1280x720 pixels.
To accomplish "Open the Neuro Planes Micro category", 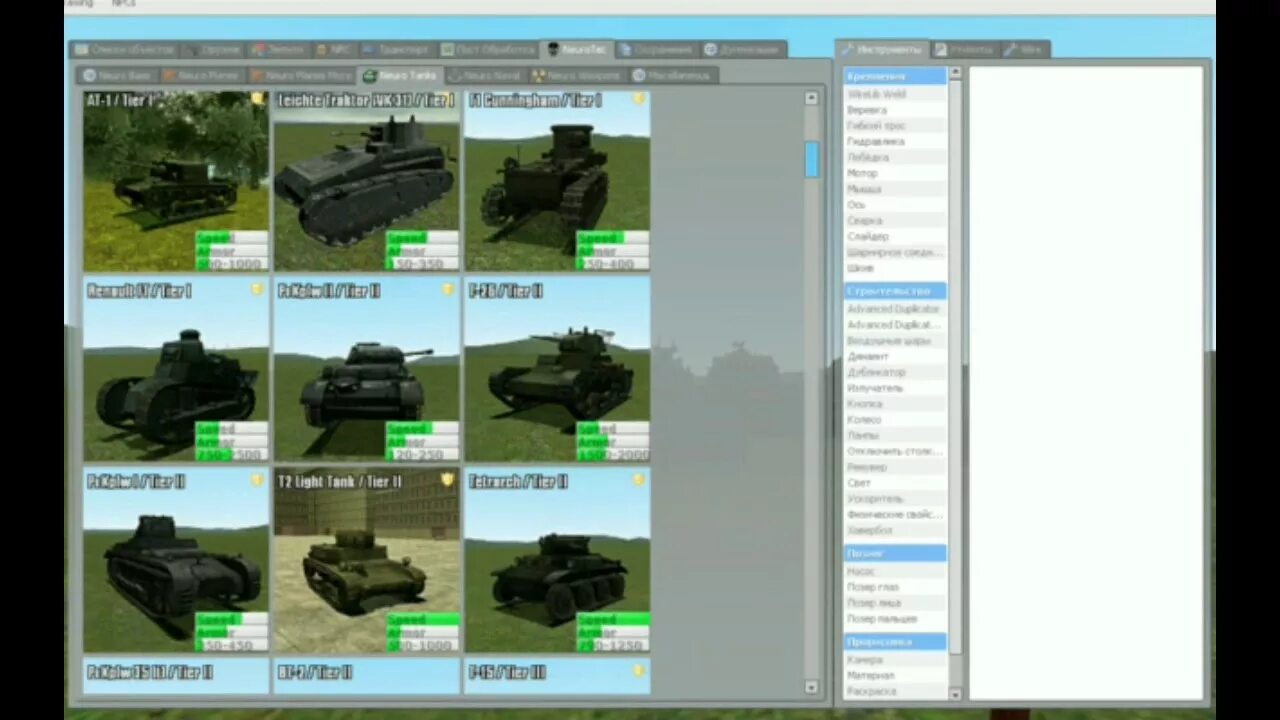I will pyautogui.click(x=300, y=75).
